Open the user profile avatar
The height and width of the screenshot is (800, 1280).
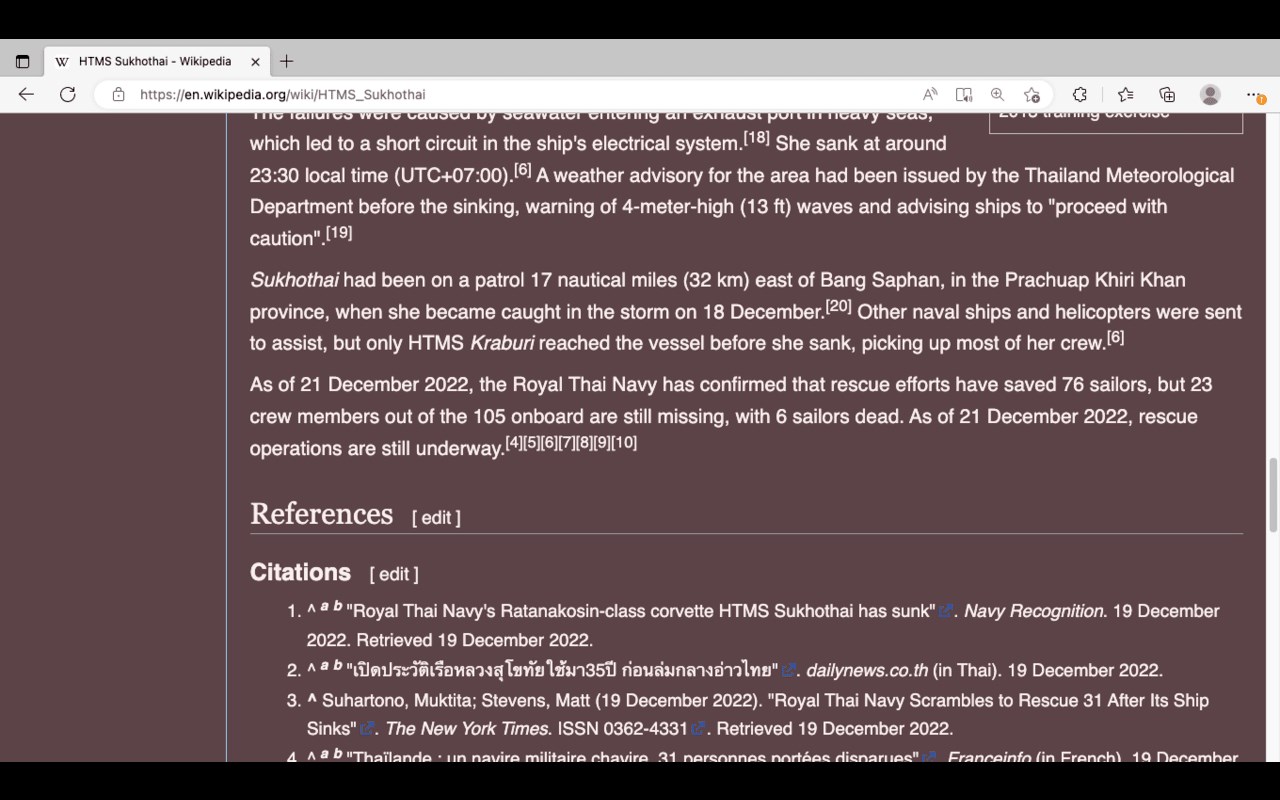[1210, 94]
